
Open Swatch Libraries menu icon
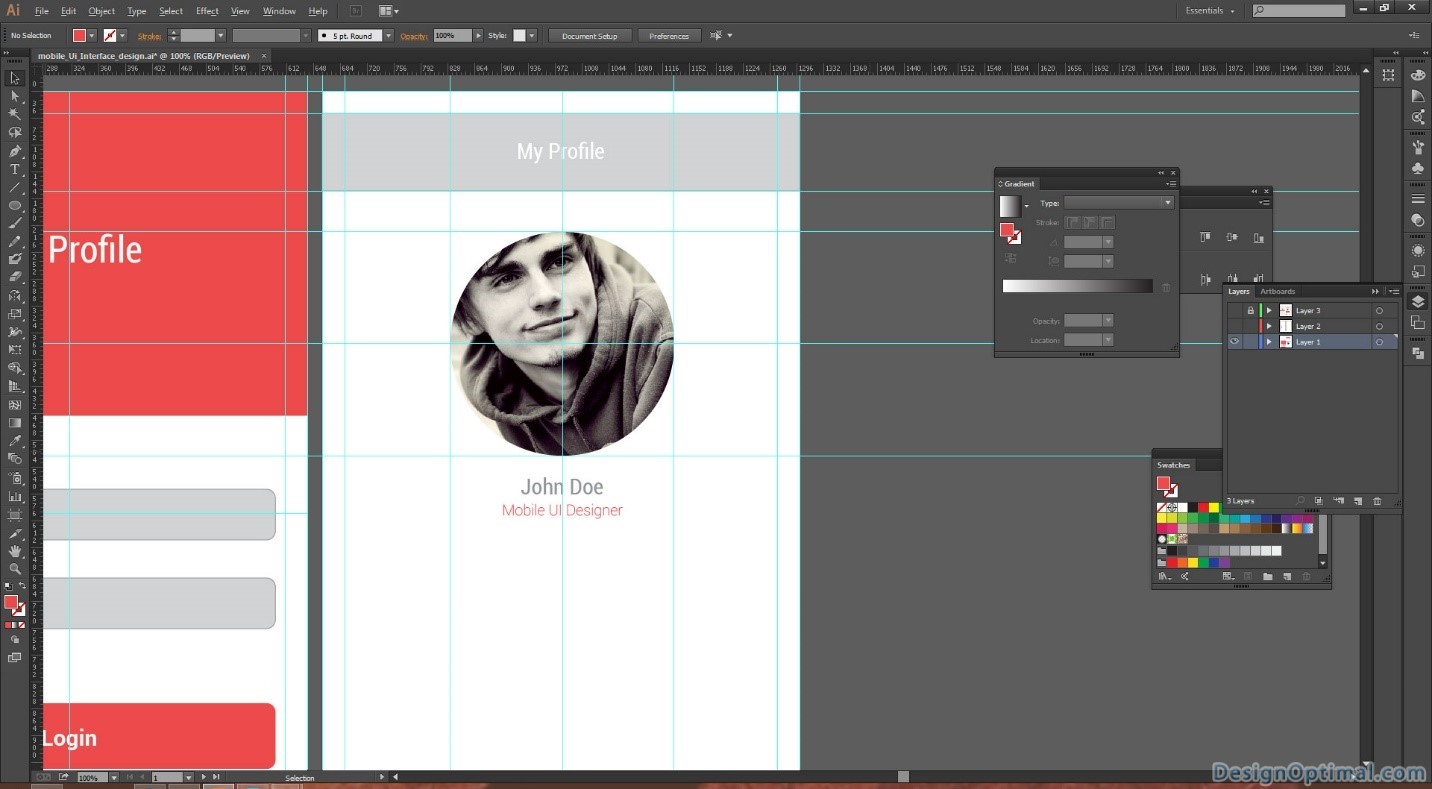1163,577
